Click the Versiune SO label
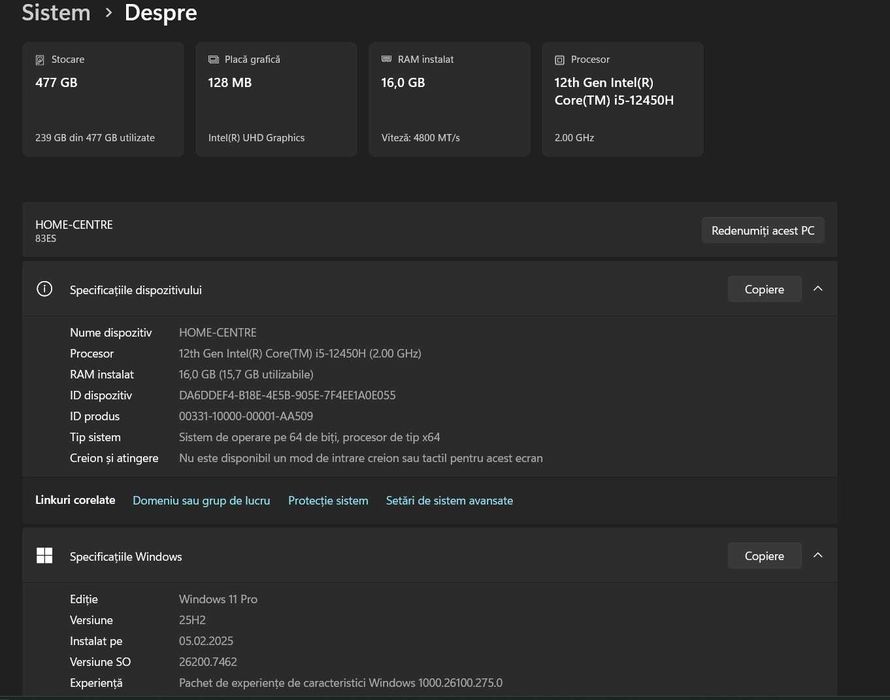Screen dimensions: 890x700 tap(100, 662)
